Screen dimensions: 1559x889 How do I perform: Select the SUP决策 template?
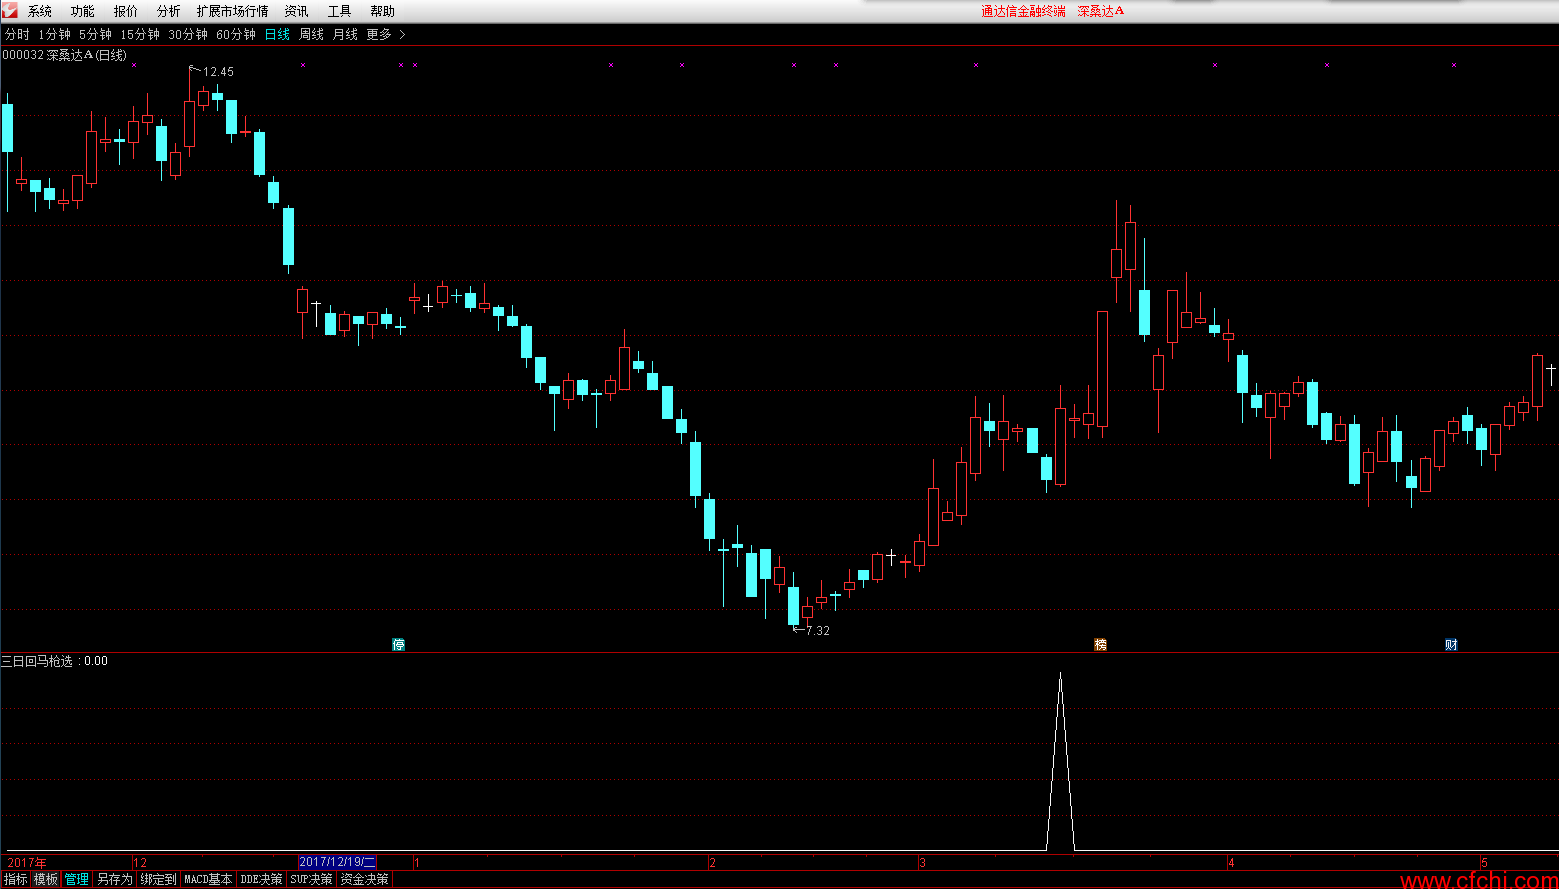(x=311, y=879)
